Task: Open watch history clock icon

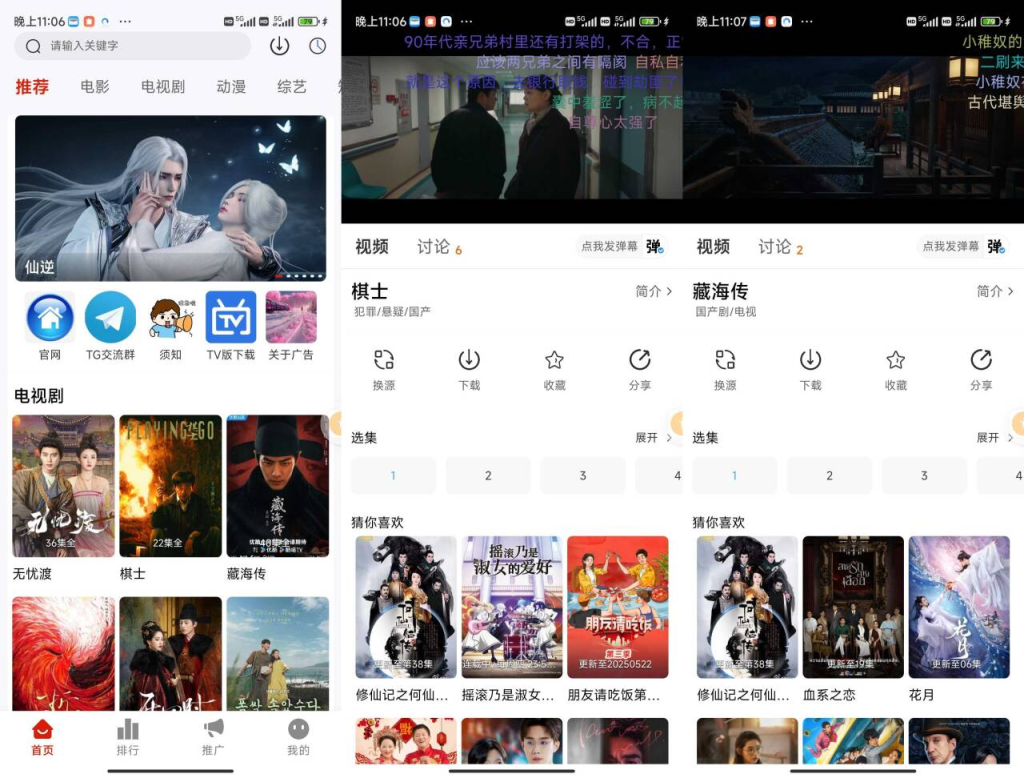Action: 317,46
